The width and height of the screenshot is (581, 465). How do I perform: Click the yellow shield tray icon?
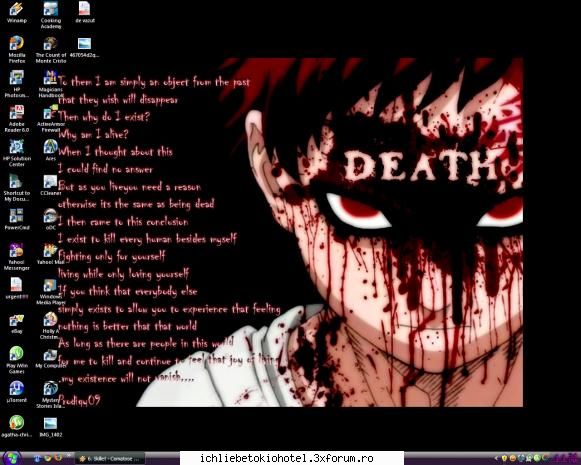coord(504,459)
